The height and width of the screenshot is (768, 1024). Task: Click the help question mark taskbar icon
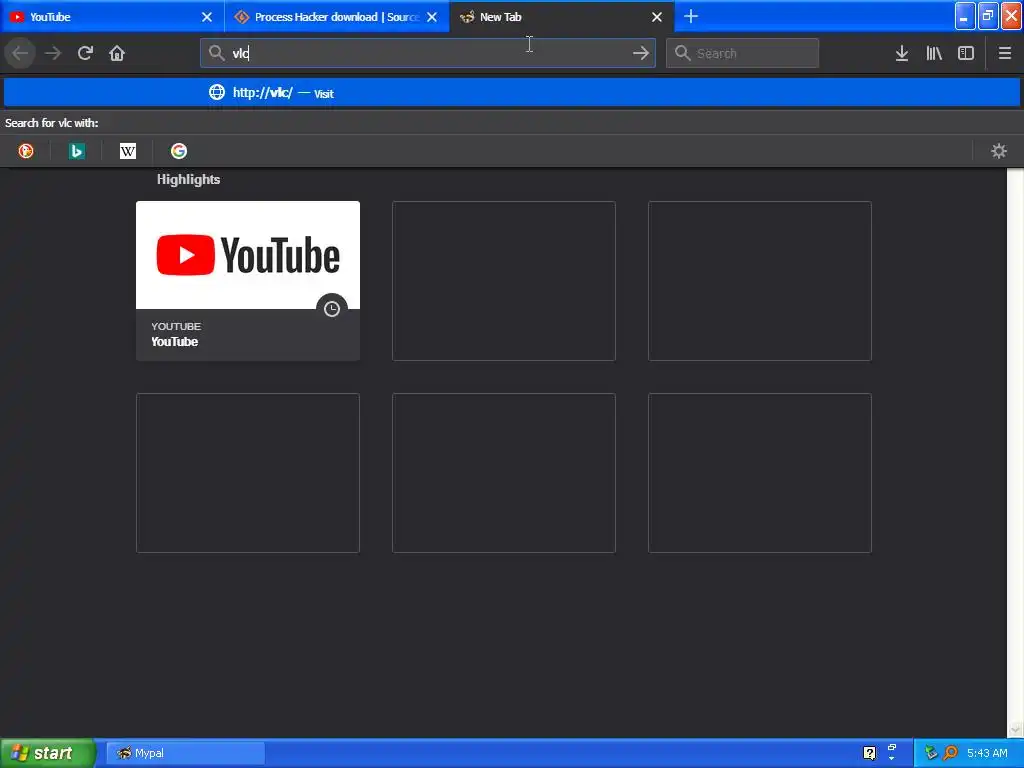click(869, 753)
